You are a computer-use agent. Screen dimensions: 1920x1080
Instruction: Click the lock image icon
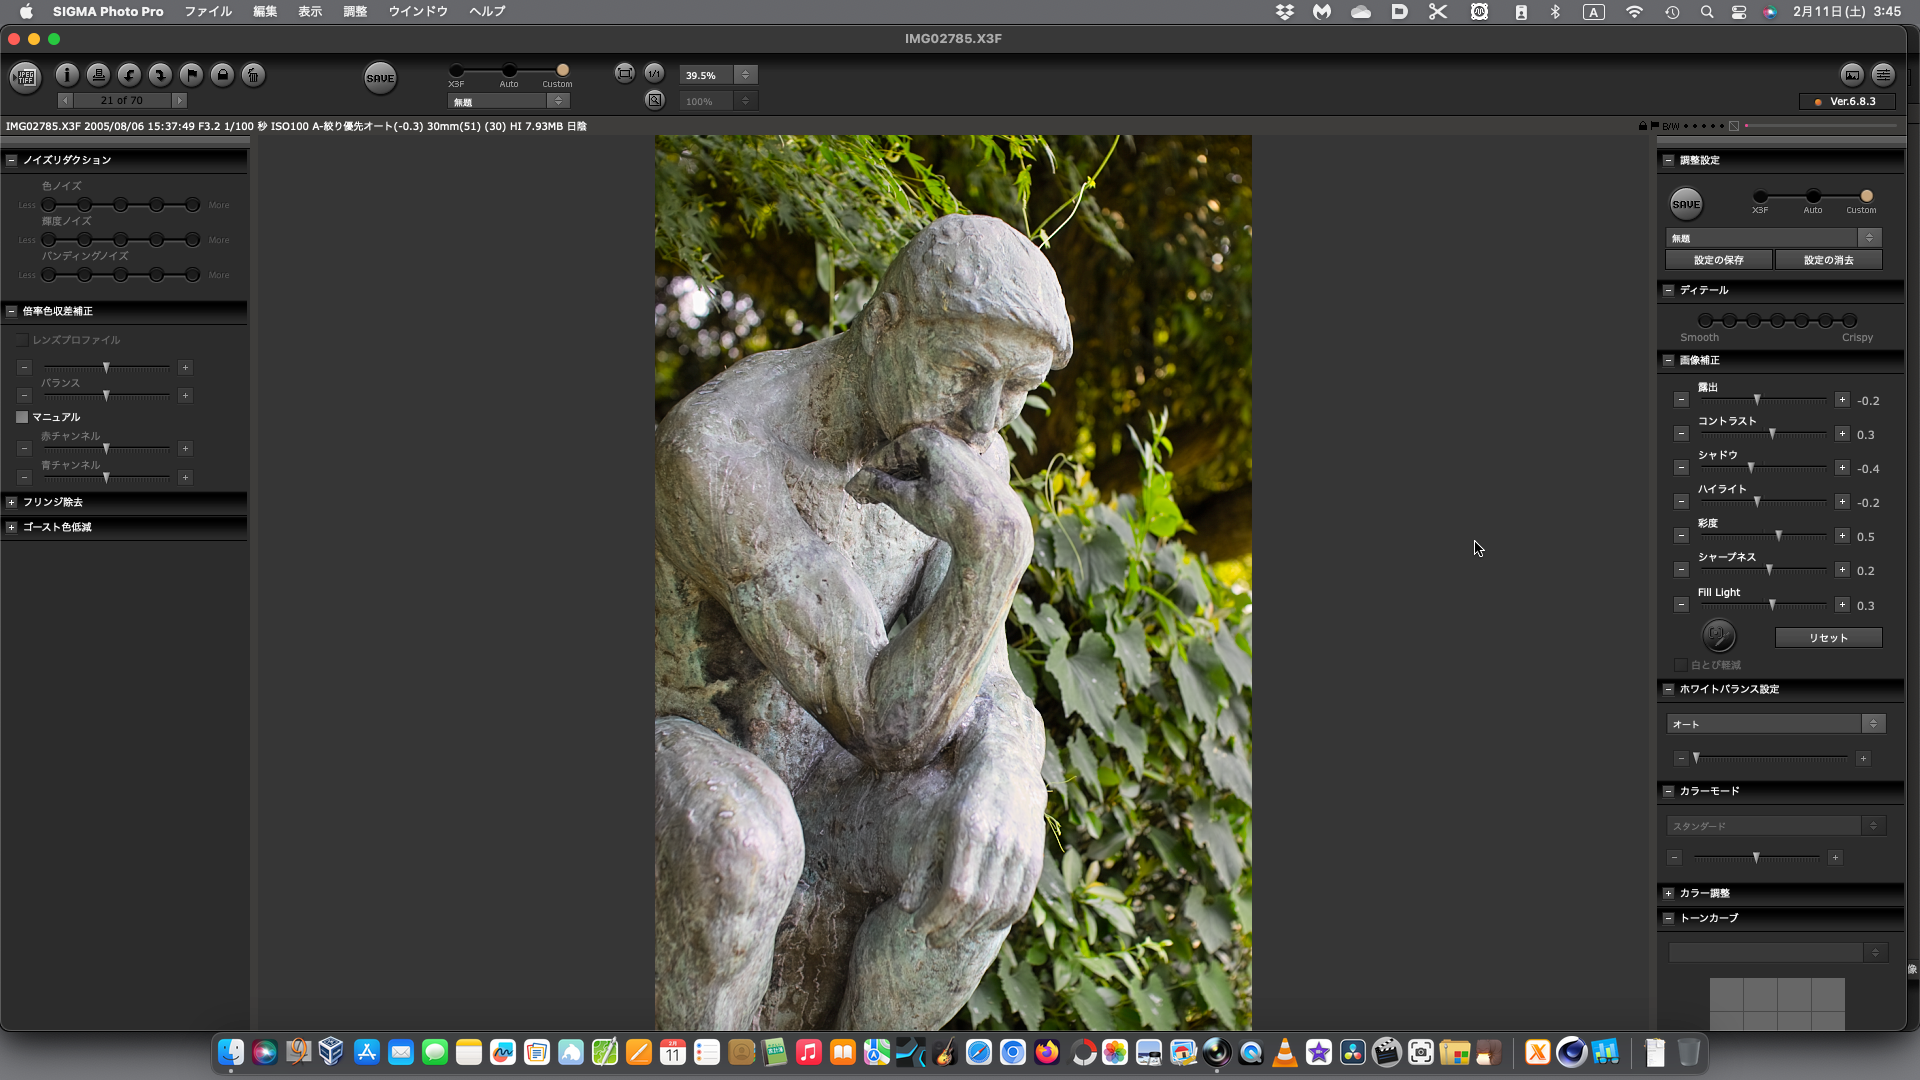click(x=222, y=75)
